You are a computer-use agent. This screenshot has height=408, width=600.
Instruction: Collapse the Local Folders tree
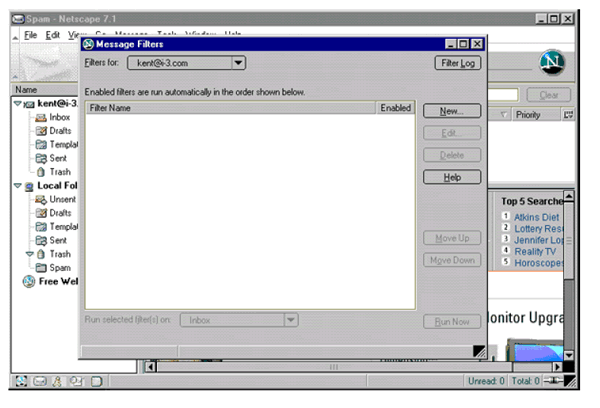tap(17, 186)
